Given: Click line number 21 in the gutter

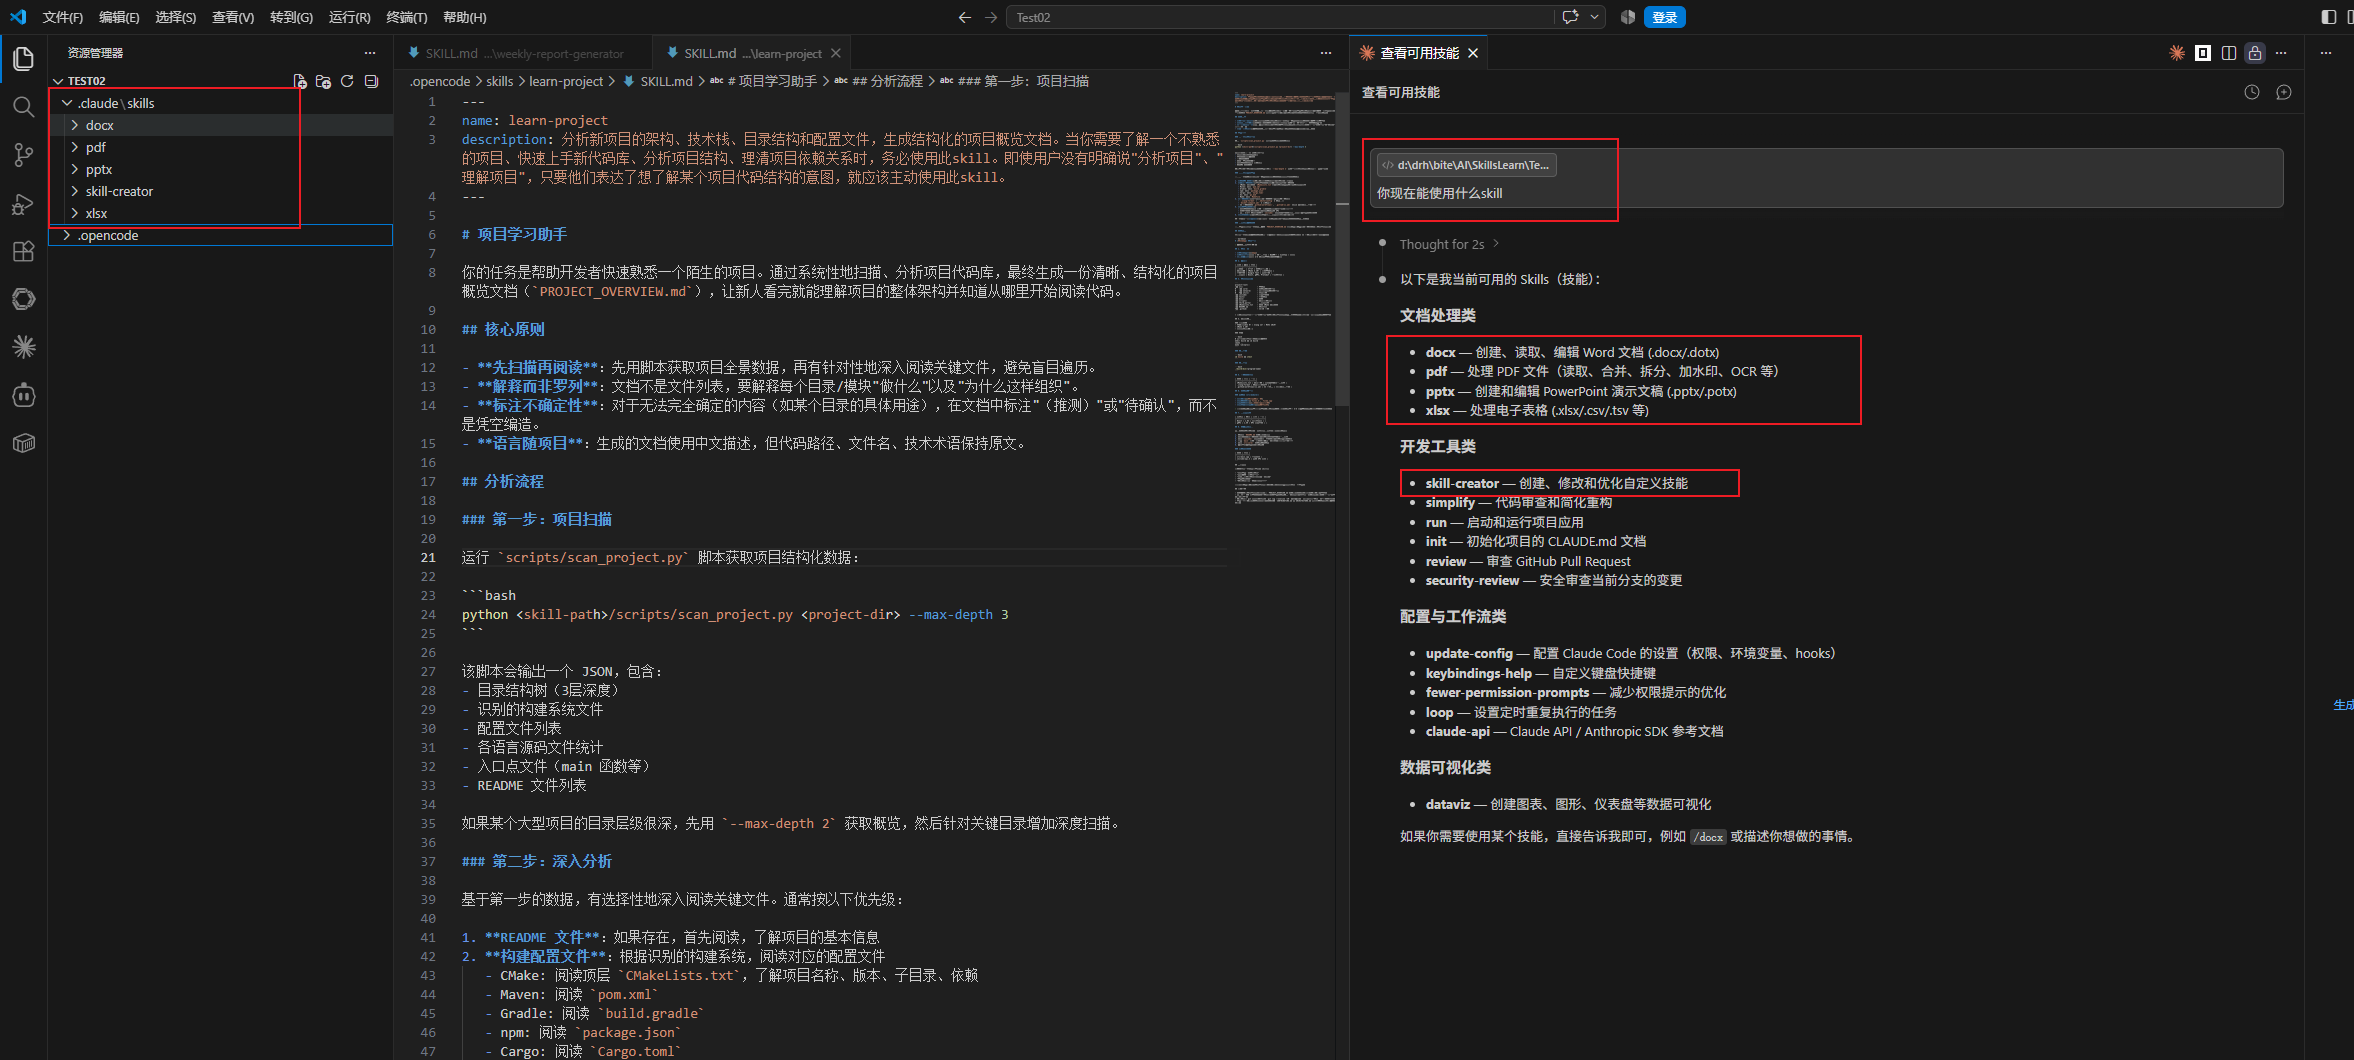Looking at the screenshot, I should pos(428,557).
